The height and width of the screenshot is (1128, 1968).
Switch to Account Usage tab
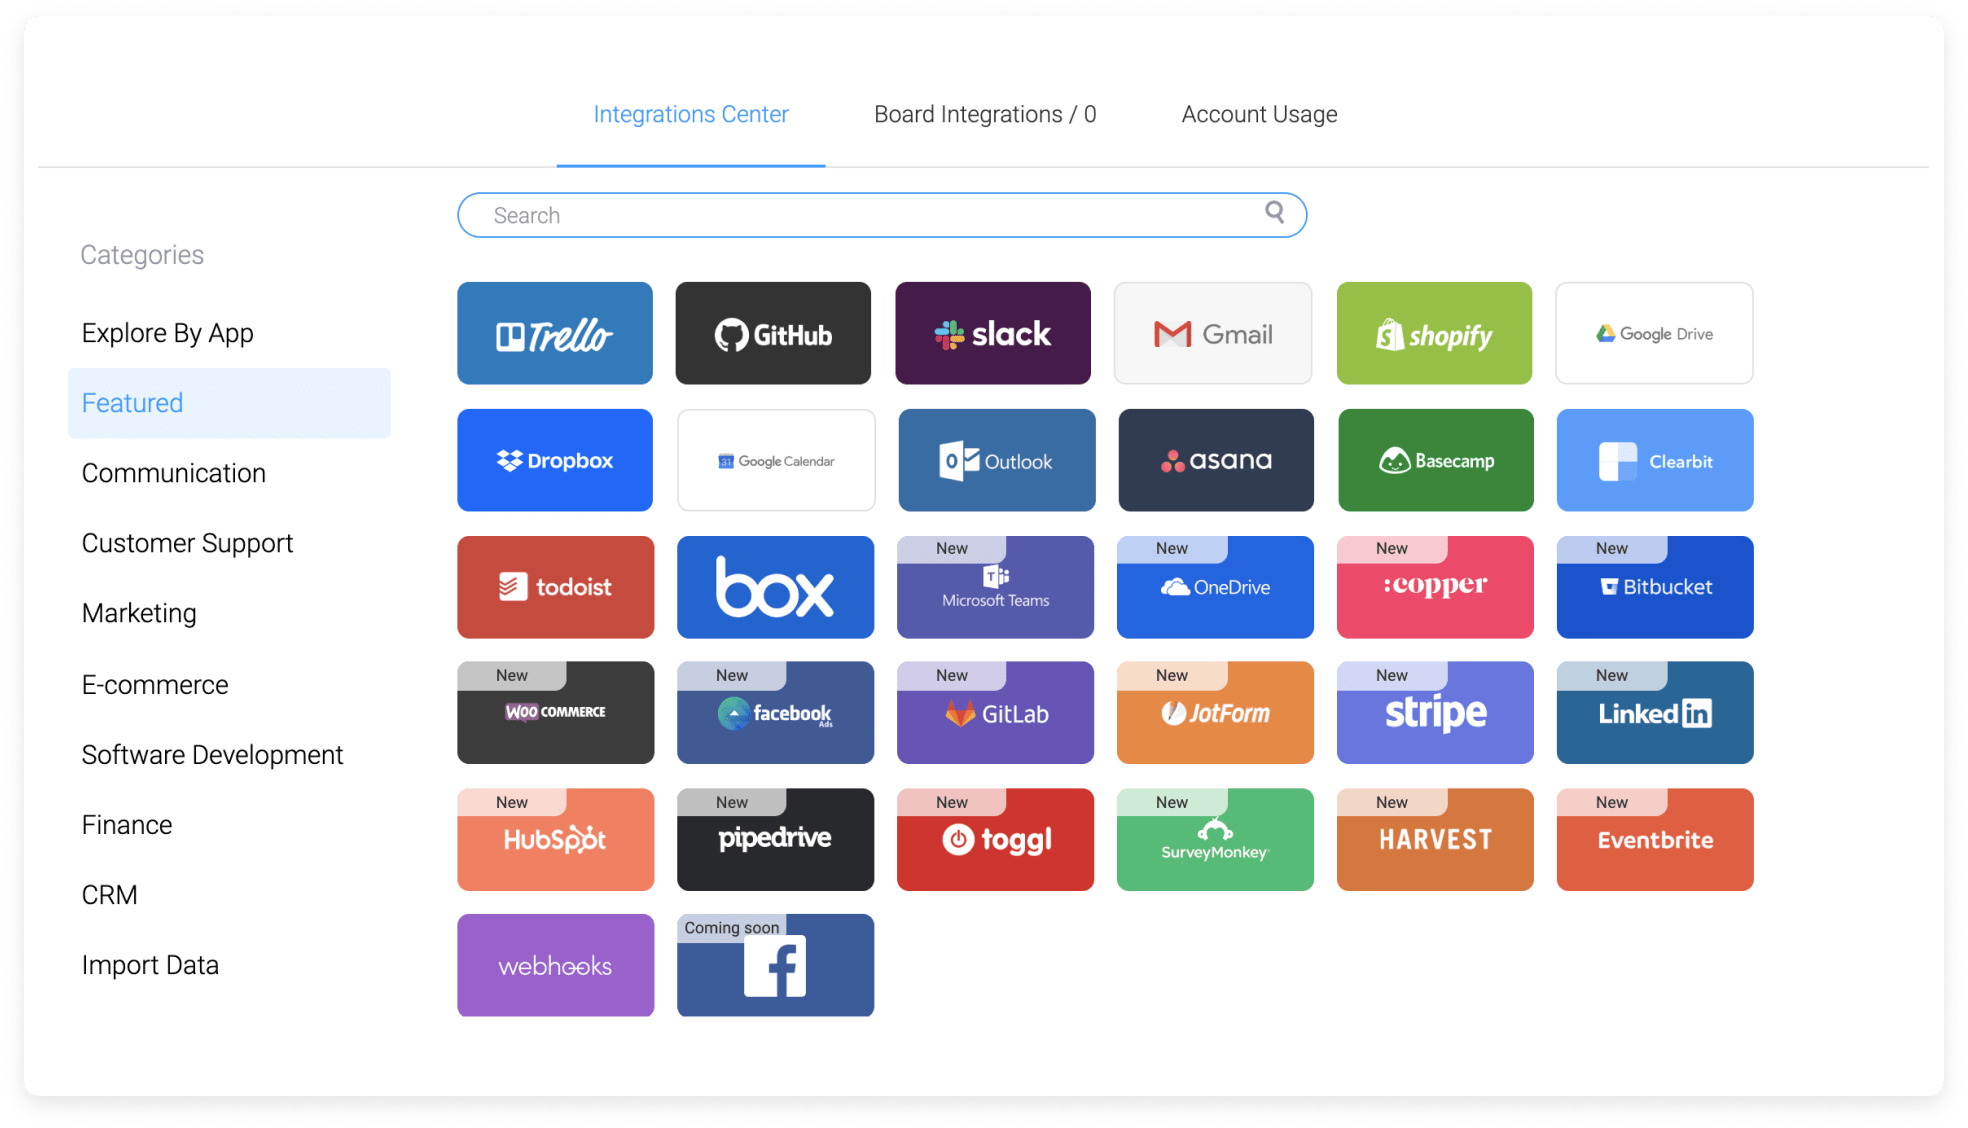pyautogui.click(x=1256, y=113)
